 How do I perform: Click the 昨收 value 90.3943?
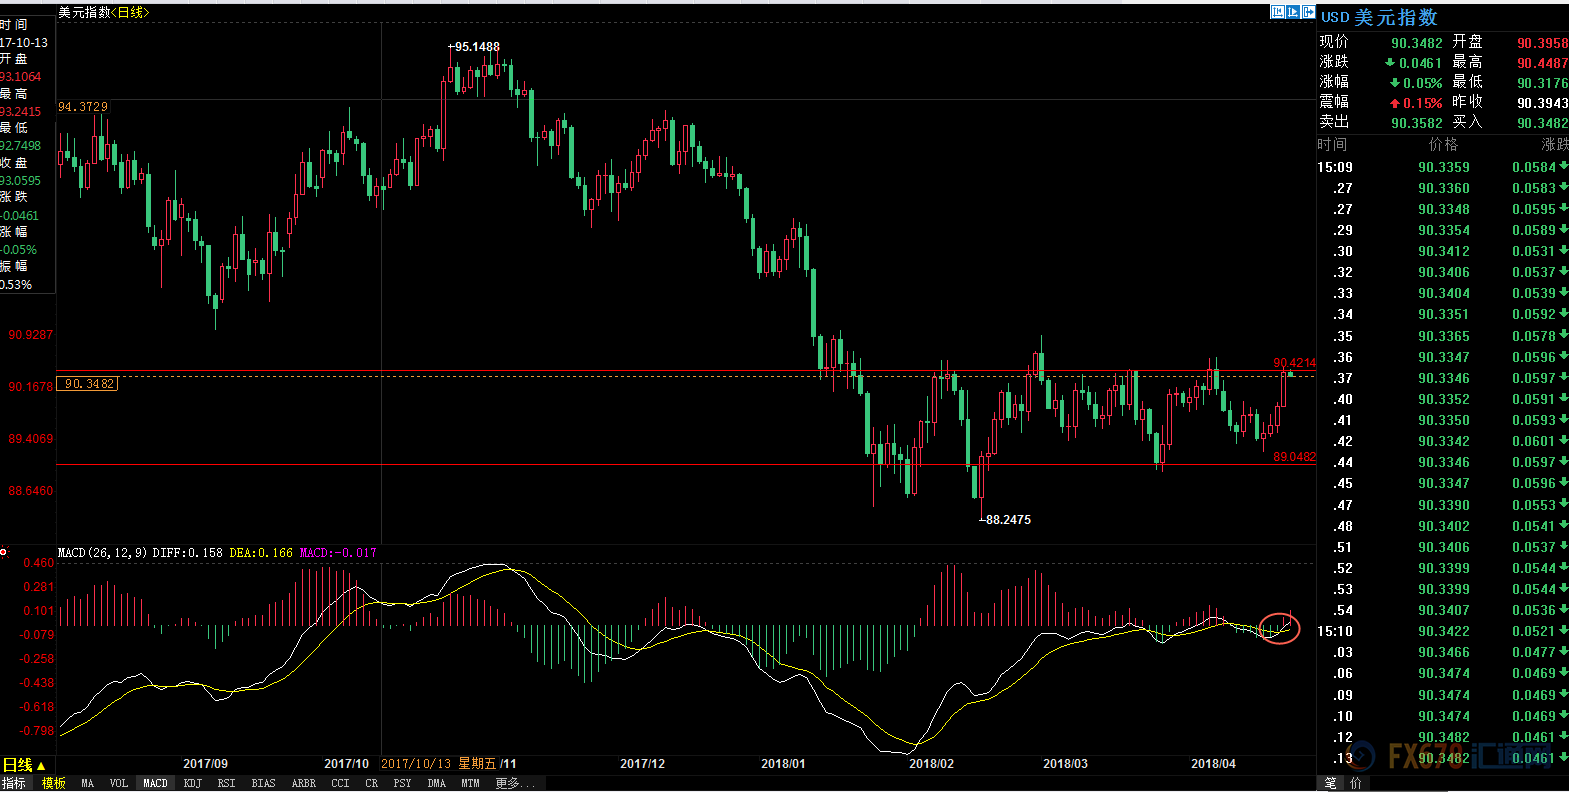pos(1542,103)
